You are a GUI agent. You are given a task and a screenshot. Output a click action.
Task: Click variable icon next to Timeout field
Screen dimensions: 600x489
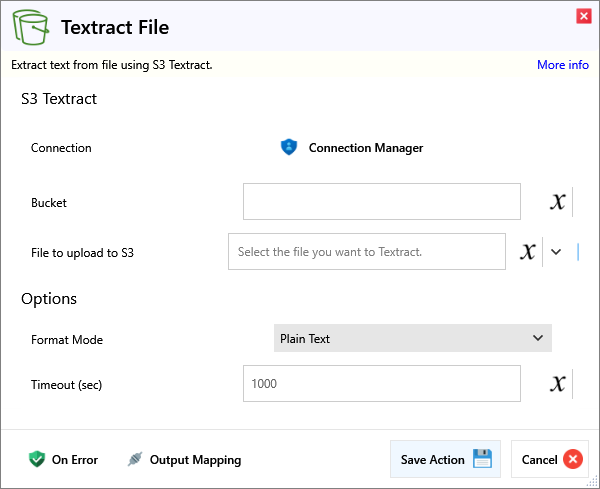point(558,384)
